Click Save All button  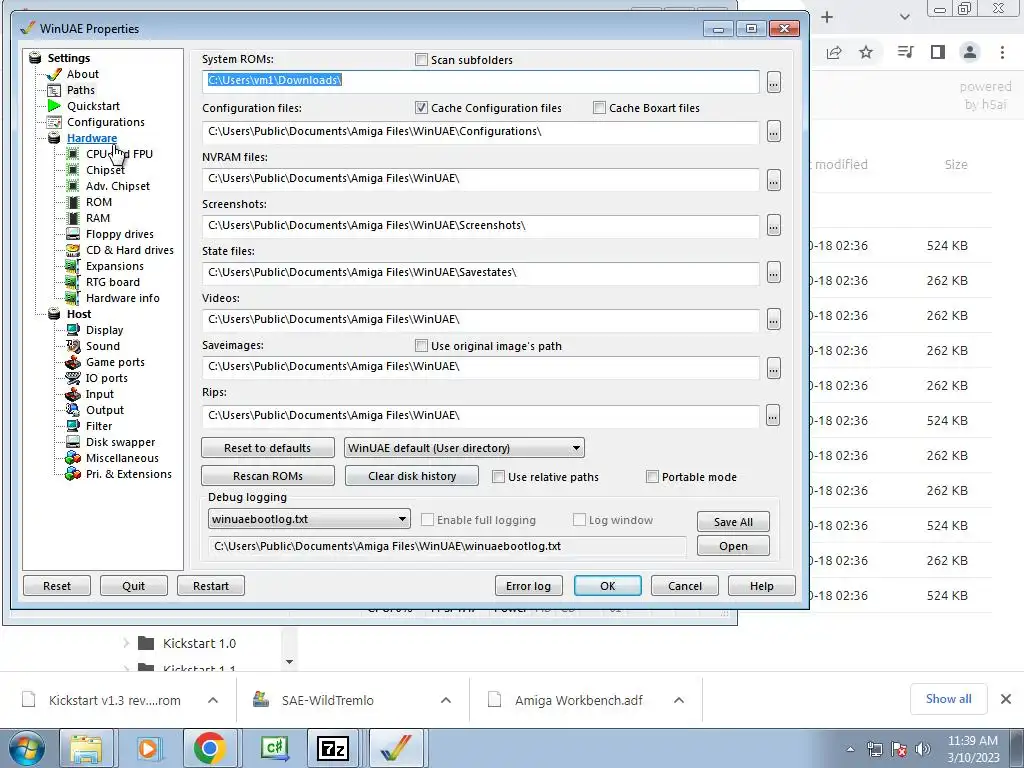(x=733, y=522)
